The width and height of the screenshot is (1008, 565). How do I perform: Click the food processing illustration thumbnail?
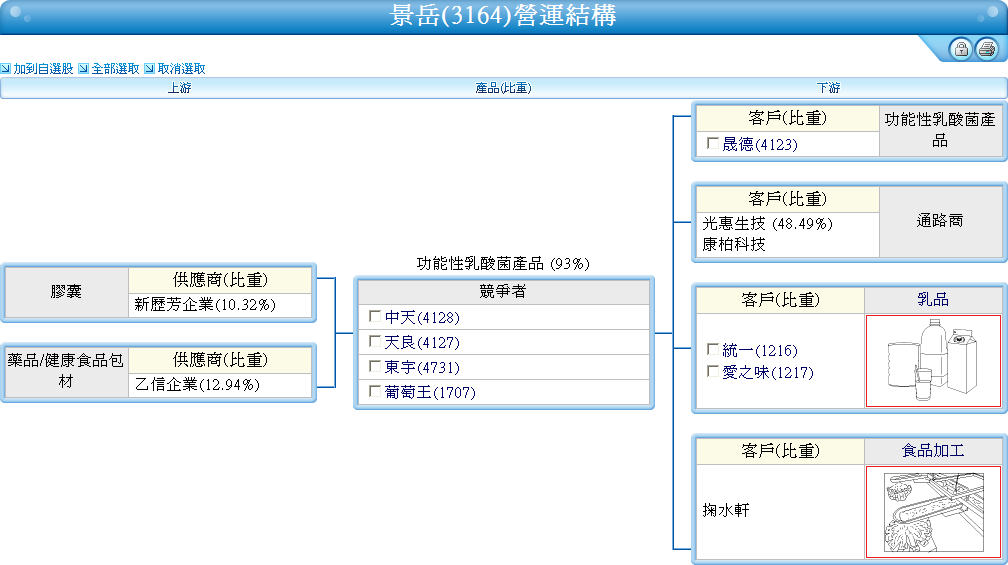[933, 512]
